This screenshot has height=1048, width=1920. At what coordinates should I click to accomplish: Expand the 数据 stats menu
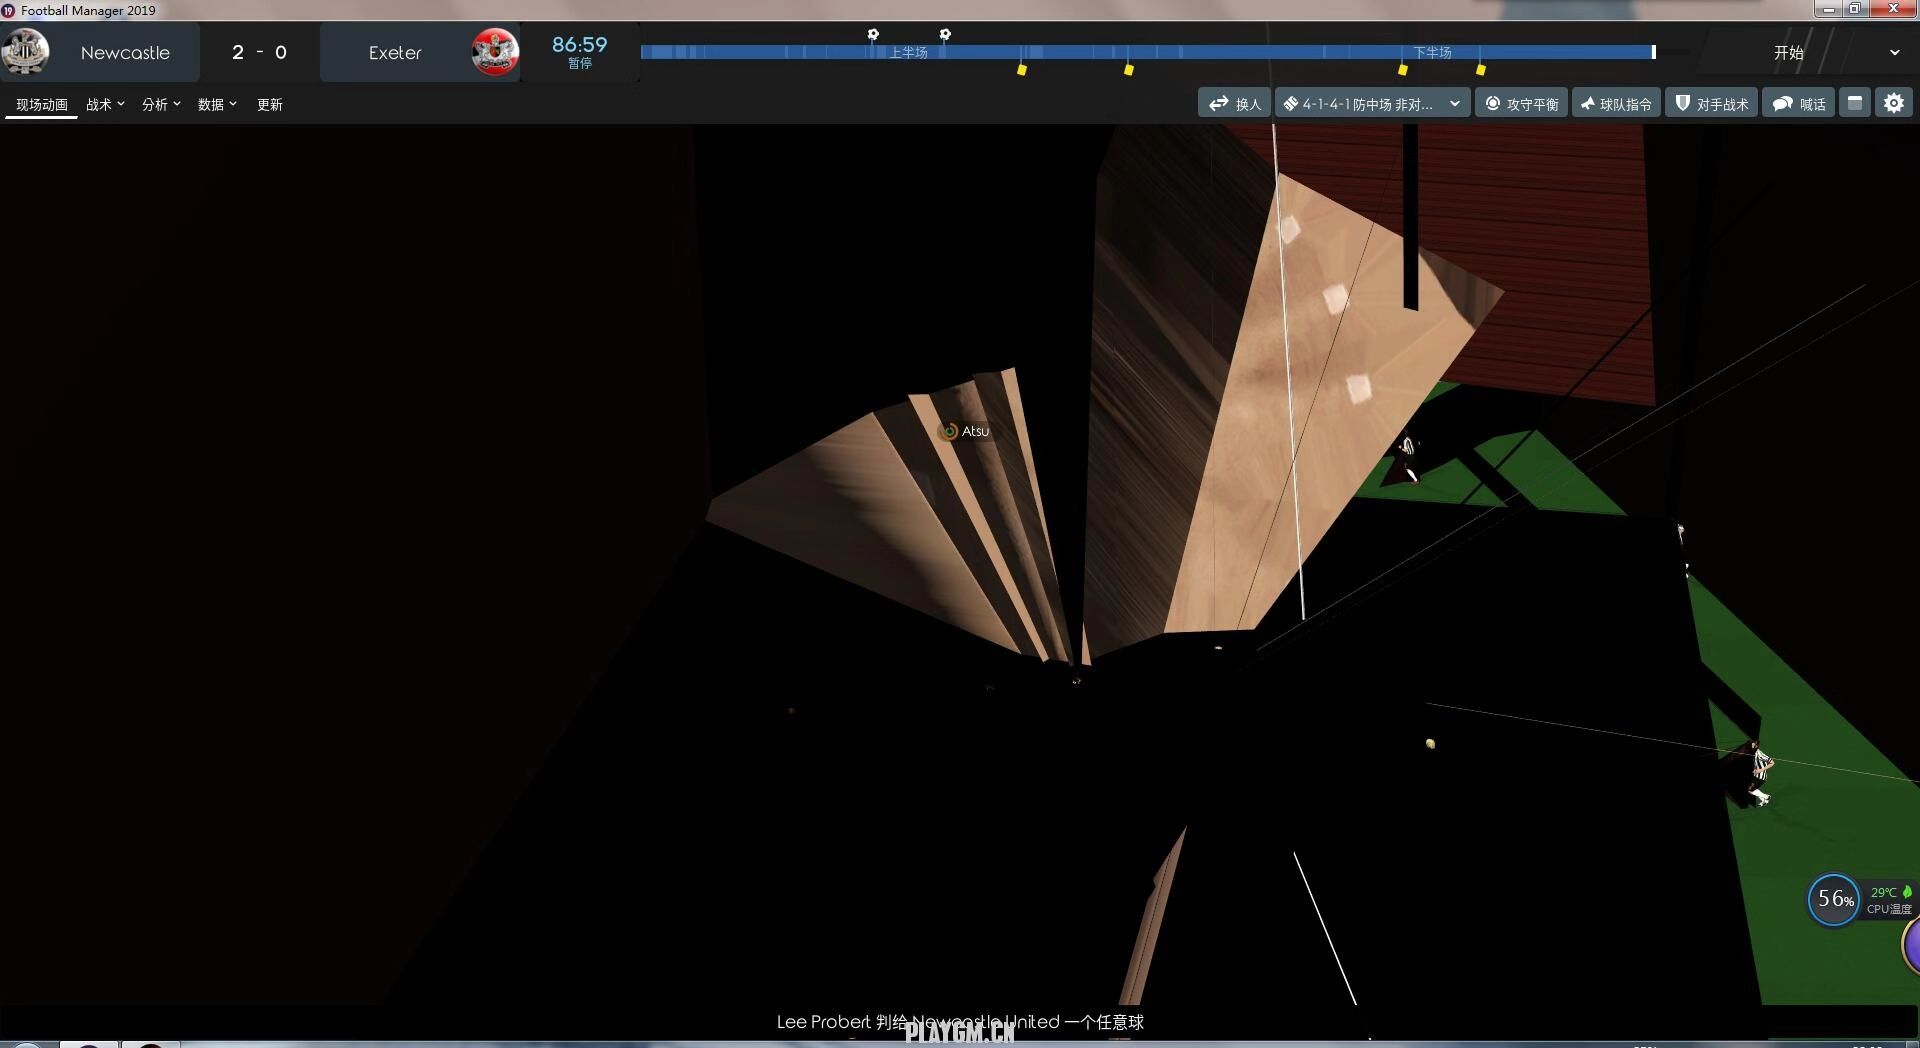(217, 104)
